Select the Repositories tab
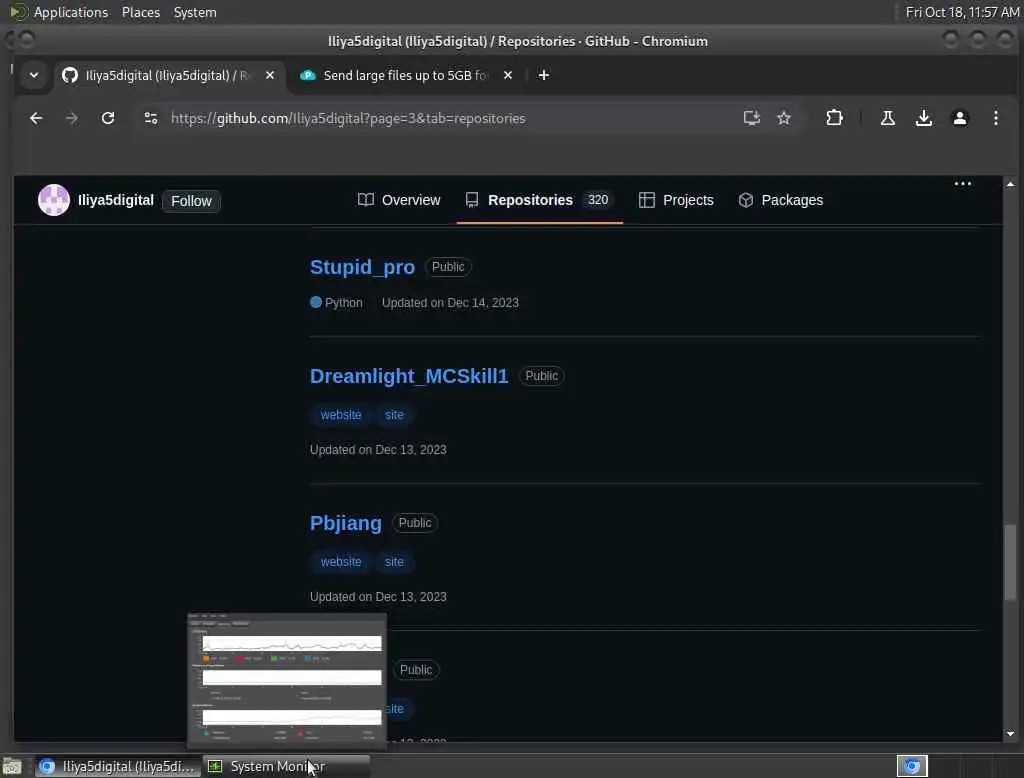1024x778 pixels. pos(539,200)
